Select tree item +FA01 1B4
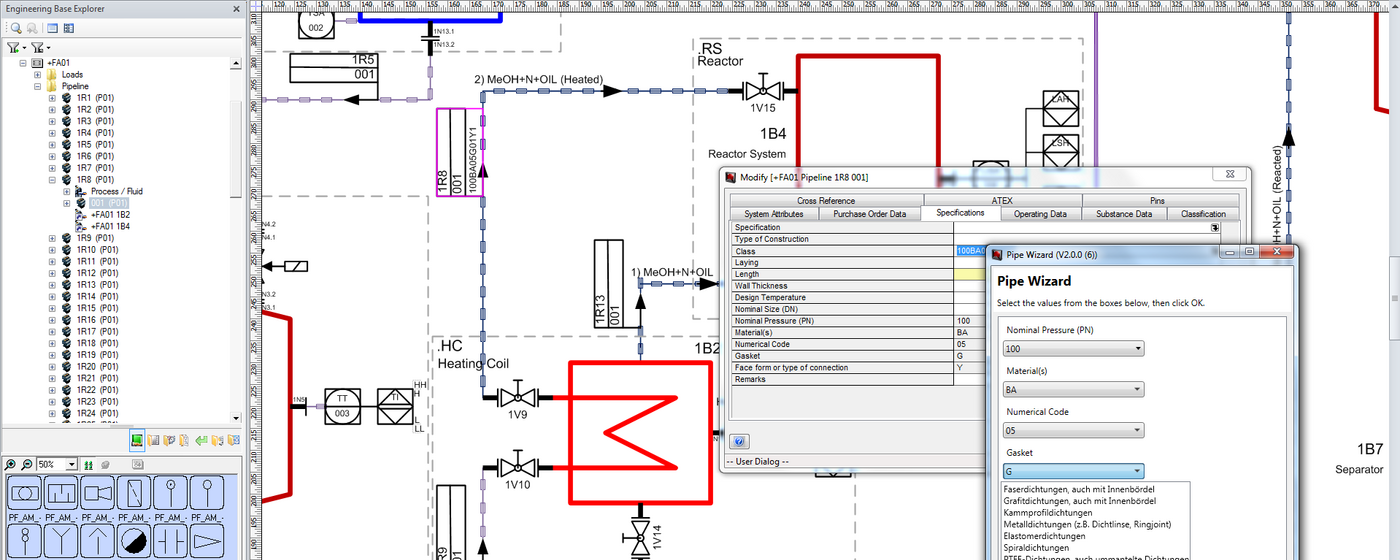1400x560 pixels. (110, 227)
